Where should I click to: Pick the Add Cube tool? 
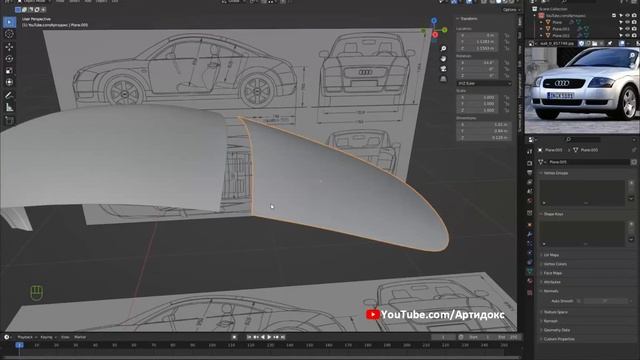click(9, 120)
